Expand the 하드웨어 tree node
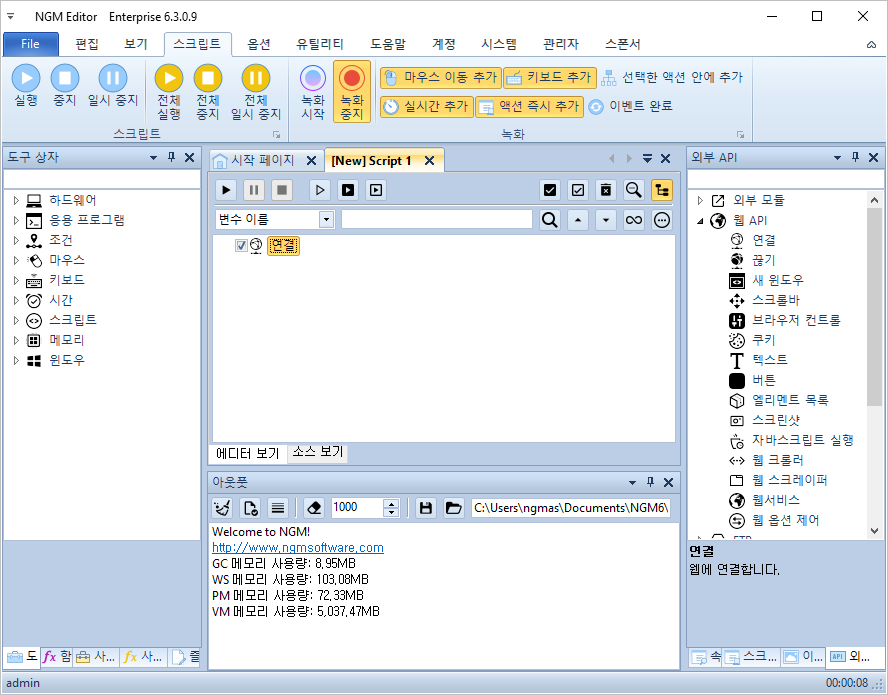This screenshot has height=695, width=888. (16, 200)
